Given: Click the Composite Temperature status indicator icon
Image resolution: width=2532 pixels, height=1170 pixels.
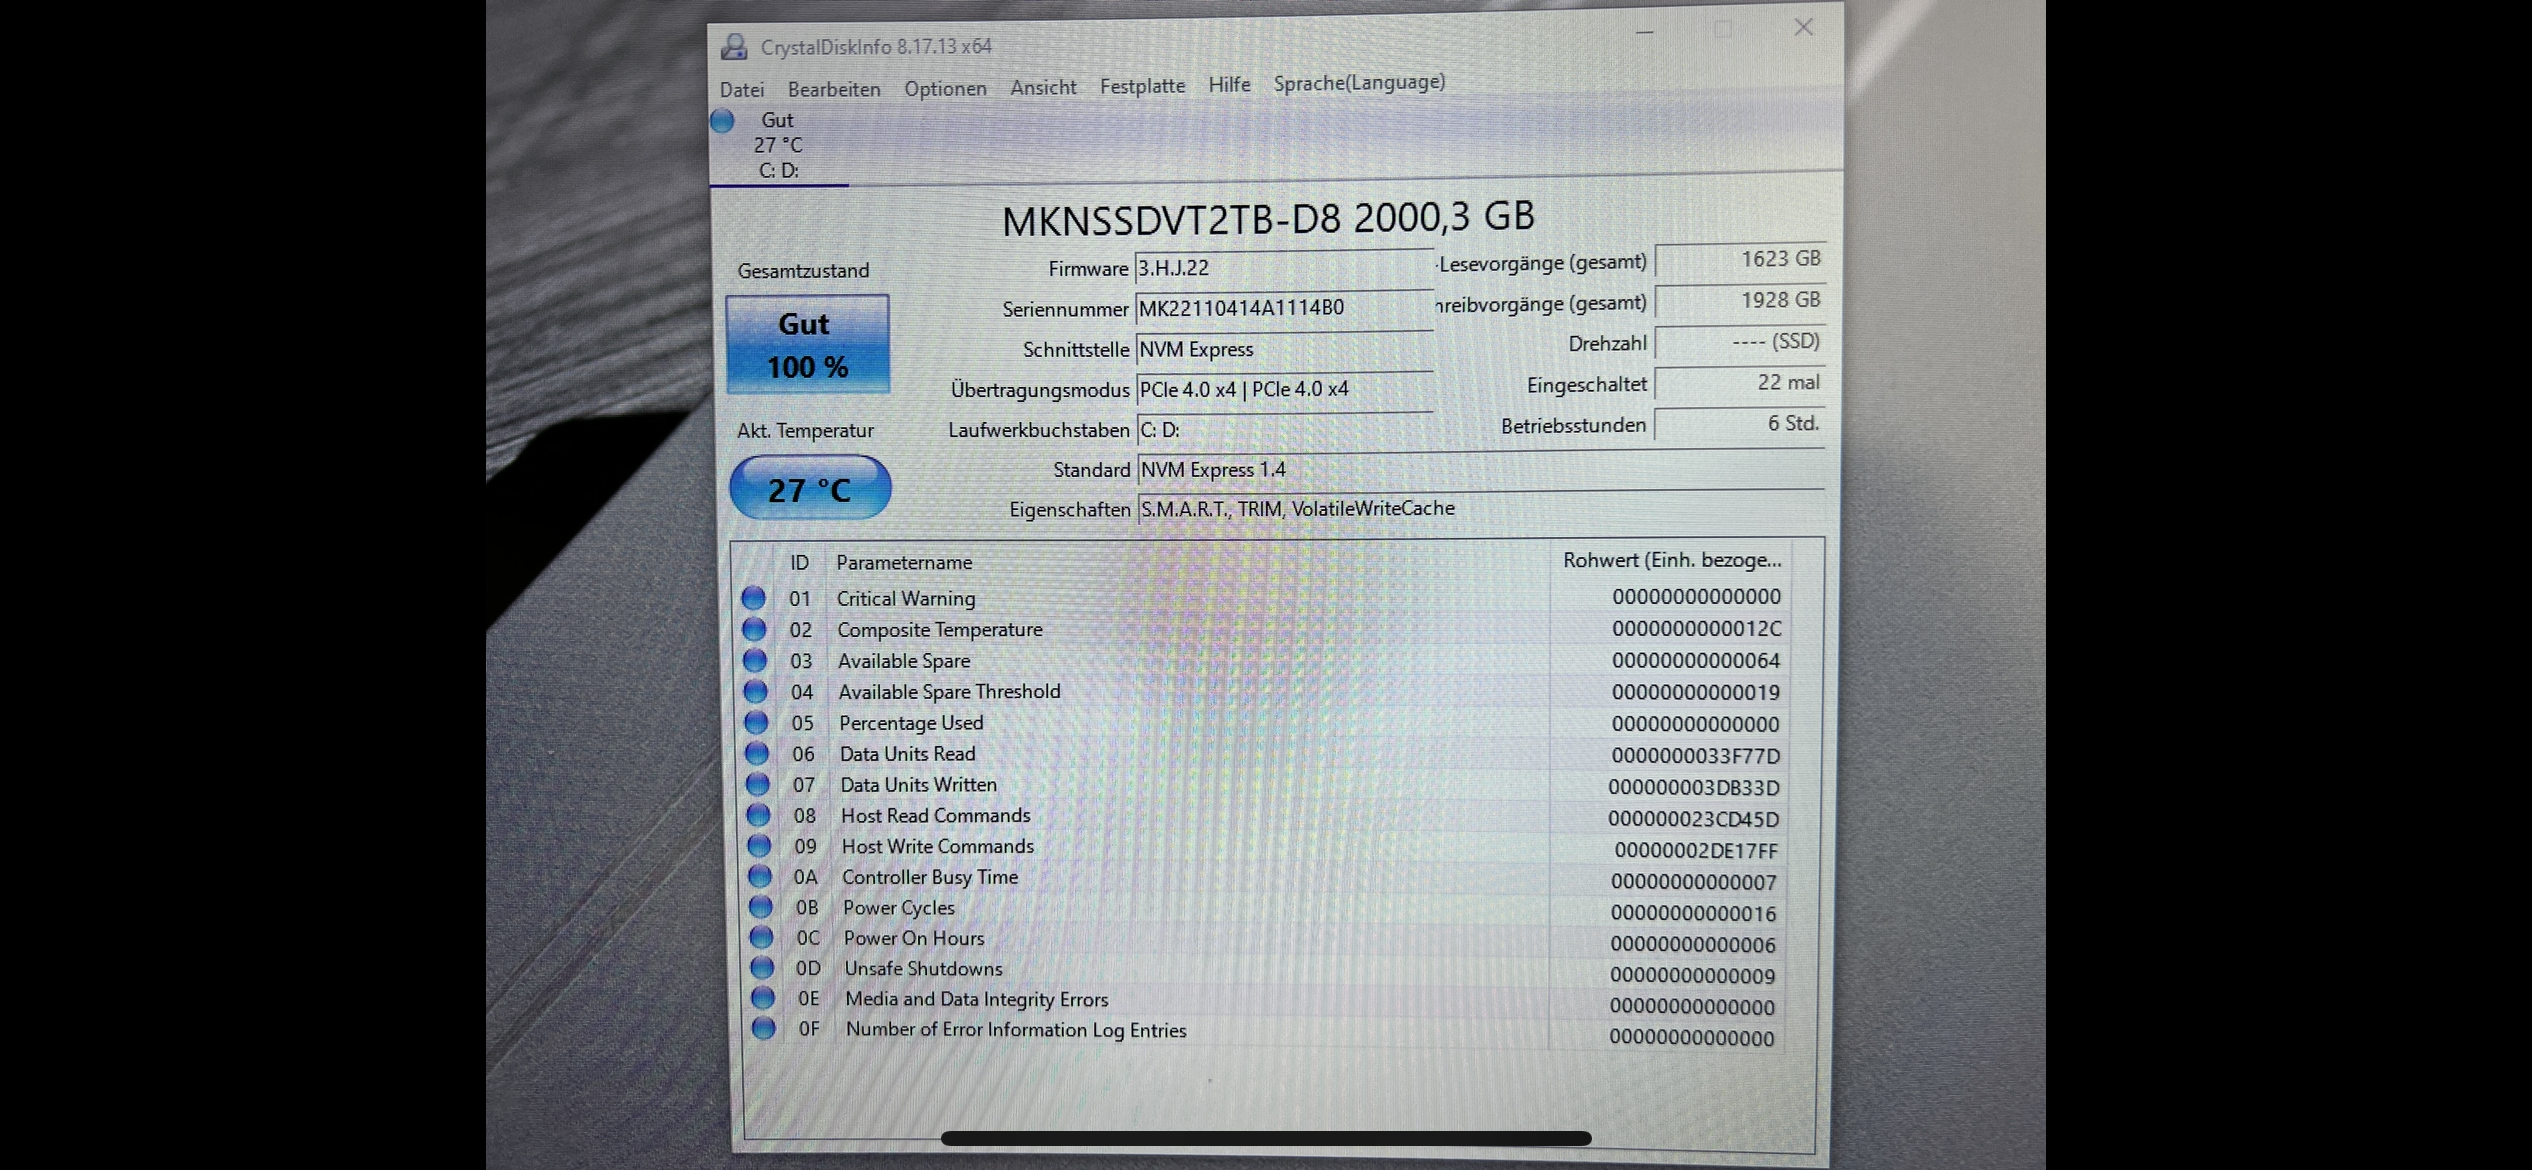Looking at the screenshot, I should click(x=754, y=629).
